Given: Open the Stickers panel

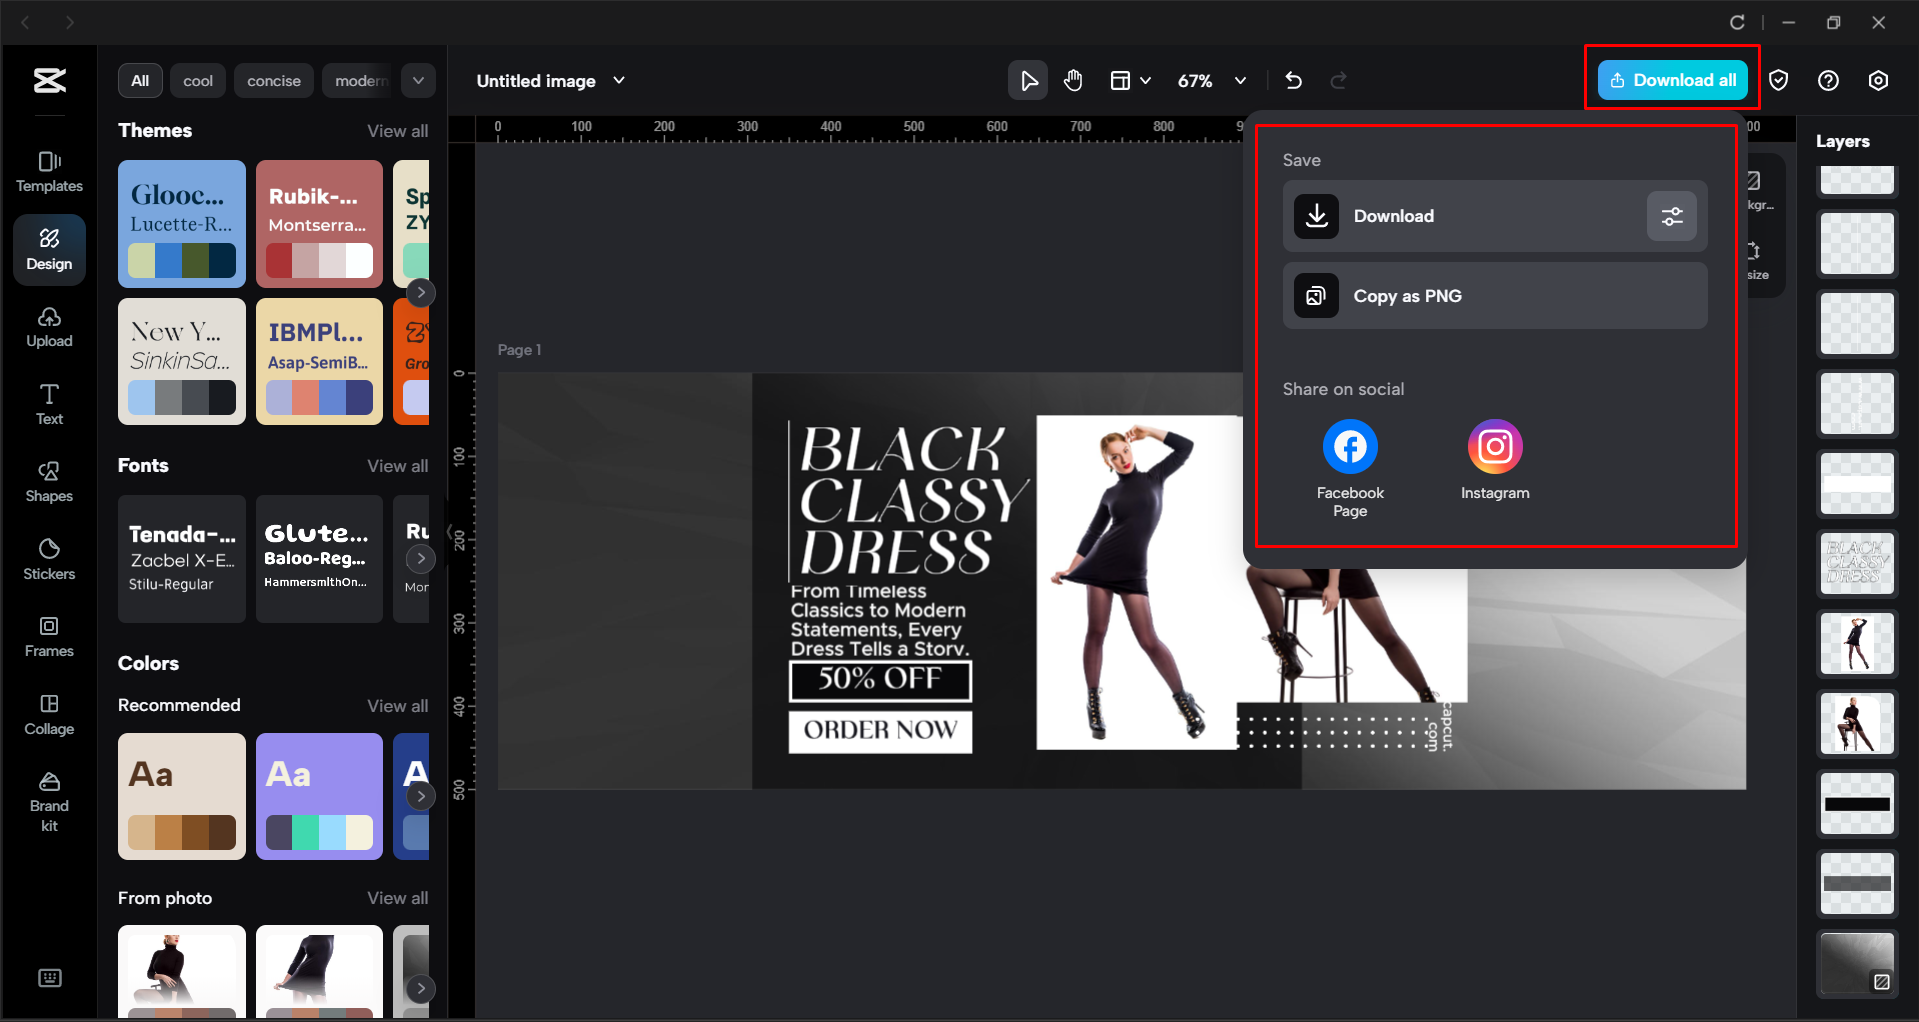Looking at the screenshot, I should click(48, 559).
